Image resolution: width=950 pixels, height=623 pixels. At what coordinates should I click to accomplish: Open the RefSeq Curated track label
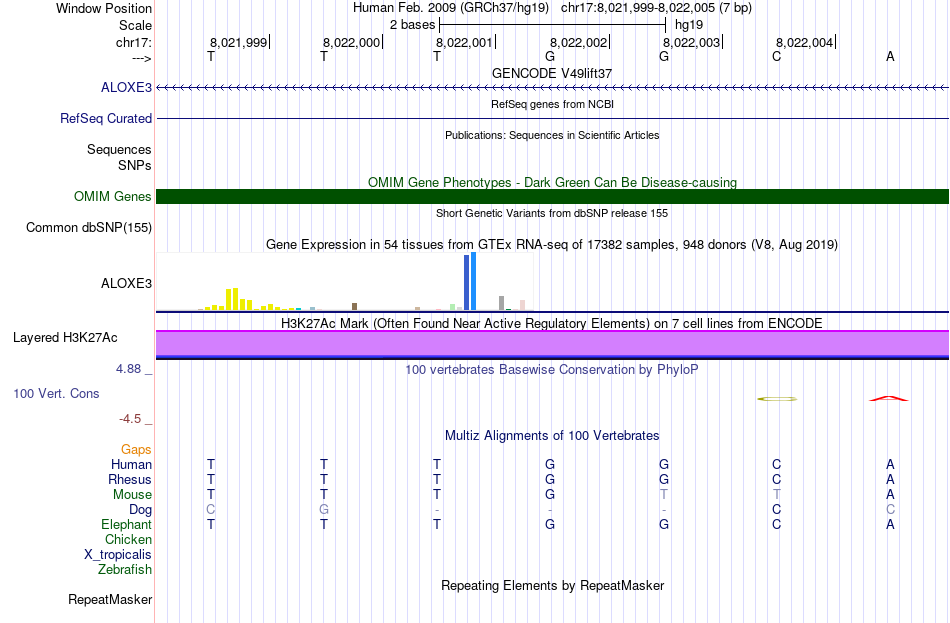coord(105,118)
